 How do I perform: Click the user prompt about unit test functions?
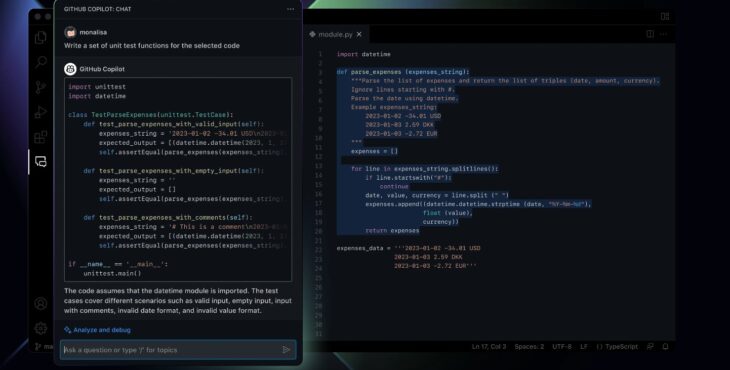pyautogui.click(x=152, y=46)
